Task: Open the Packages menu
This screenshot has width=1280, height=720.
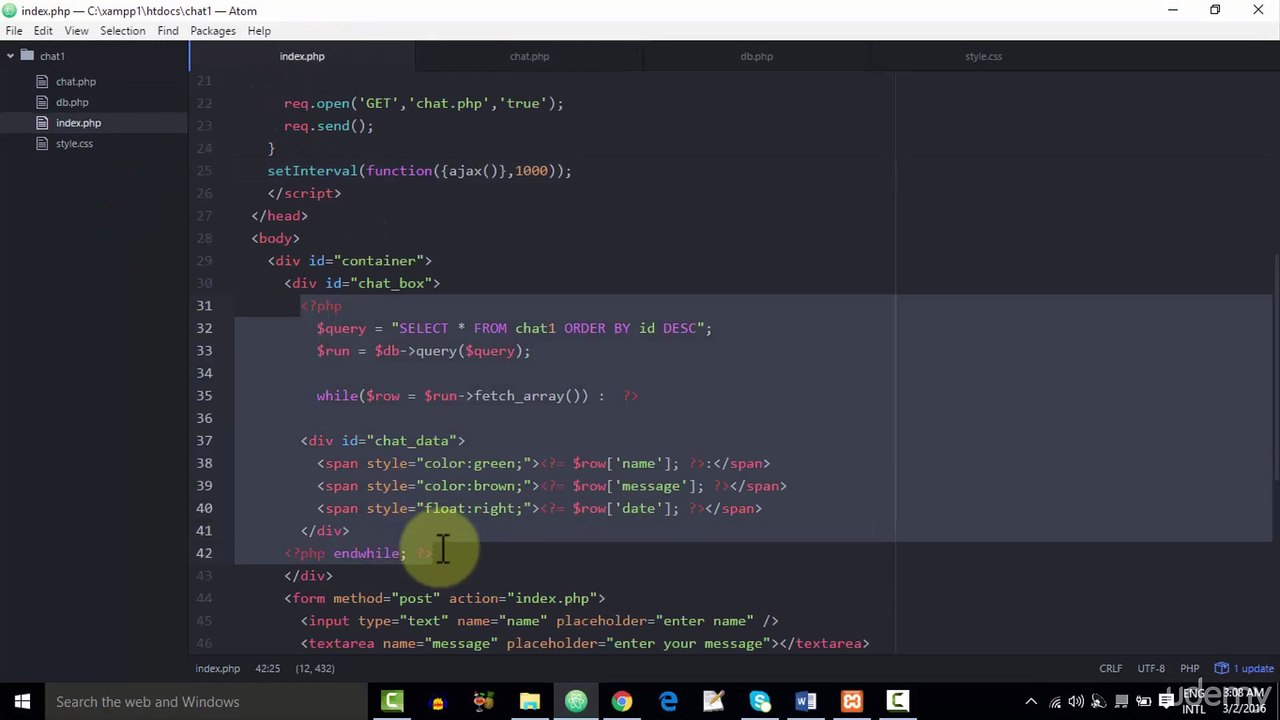Action: point(213,31)
